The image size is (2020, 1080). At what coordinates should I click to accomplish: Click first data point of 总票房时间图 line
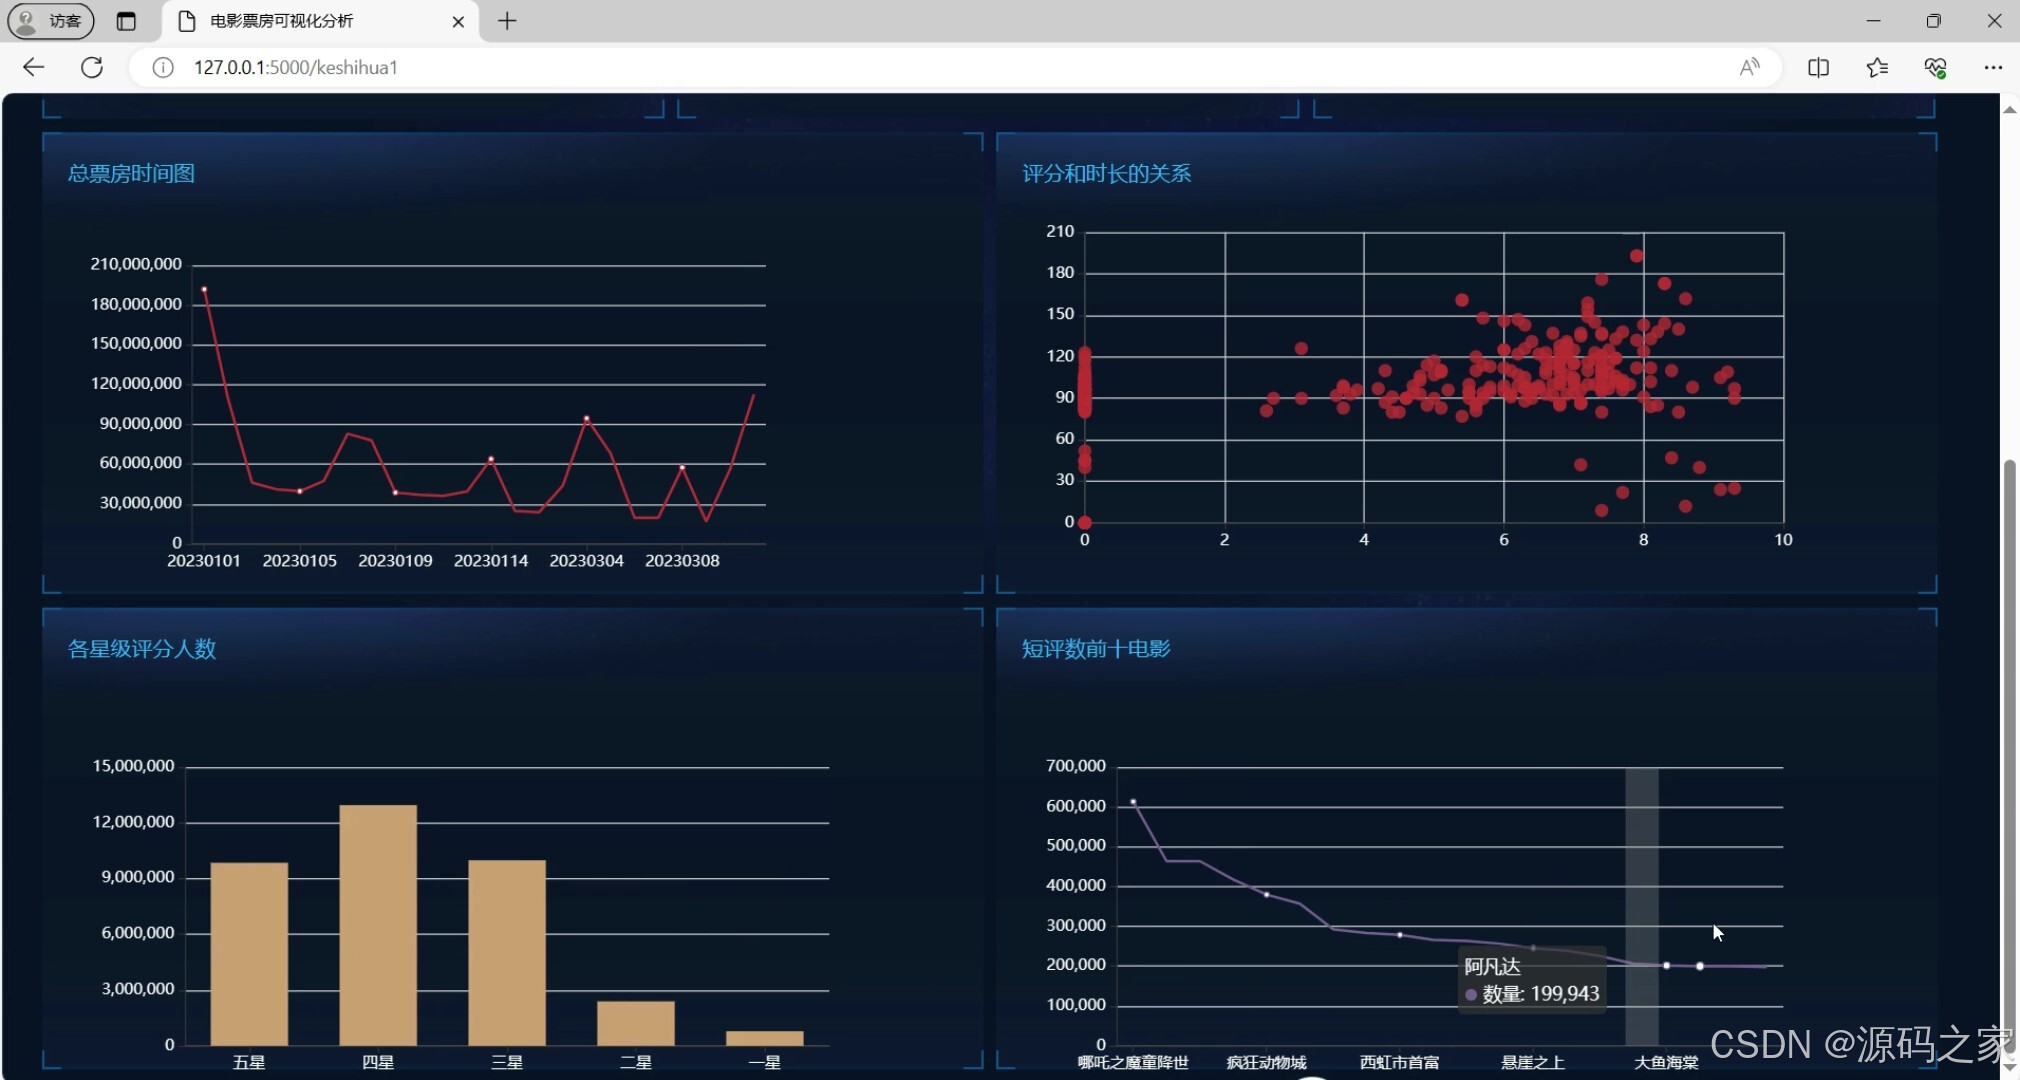(204, 289)
